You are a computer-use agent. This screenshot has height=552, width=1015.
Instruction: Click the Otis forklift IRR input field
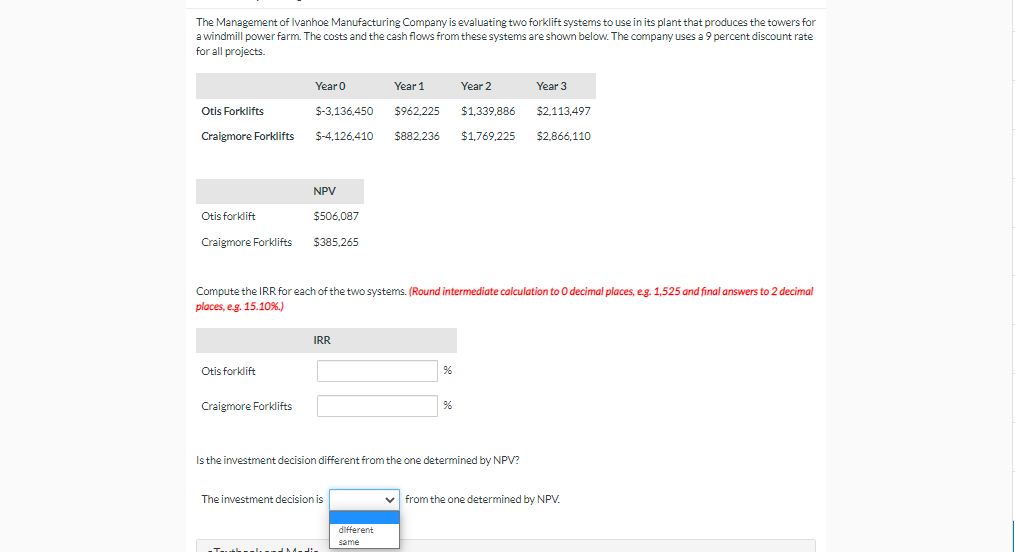(x=377, y=371)
